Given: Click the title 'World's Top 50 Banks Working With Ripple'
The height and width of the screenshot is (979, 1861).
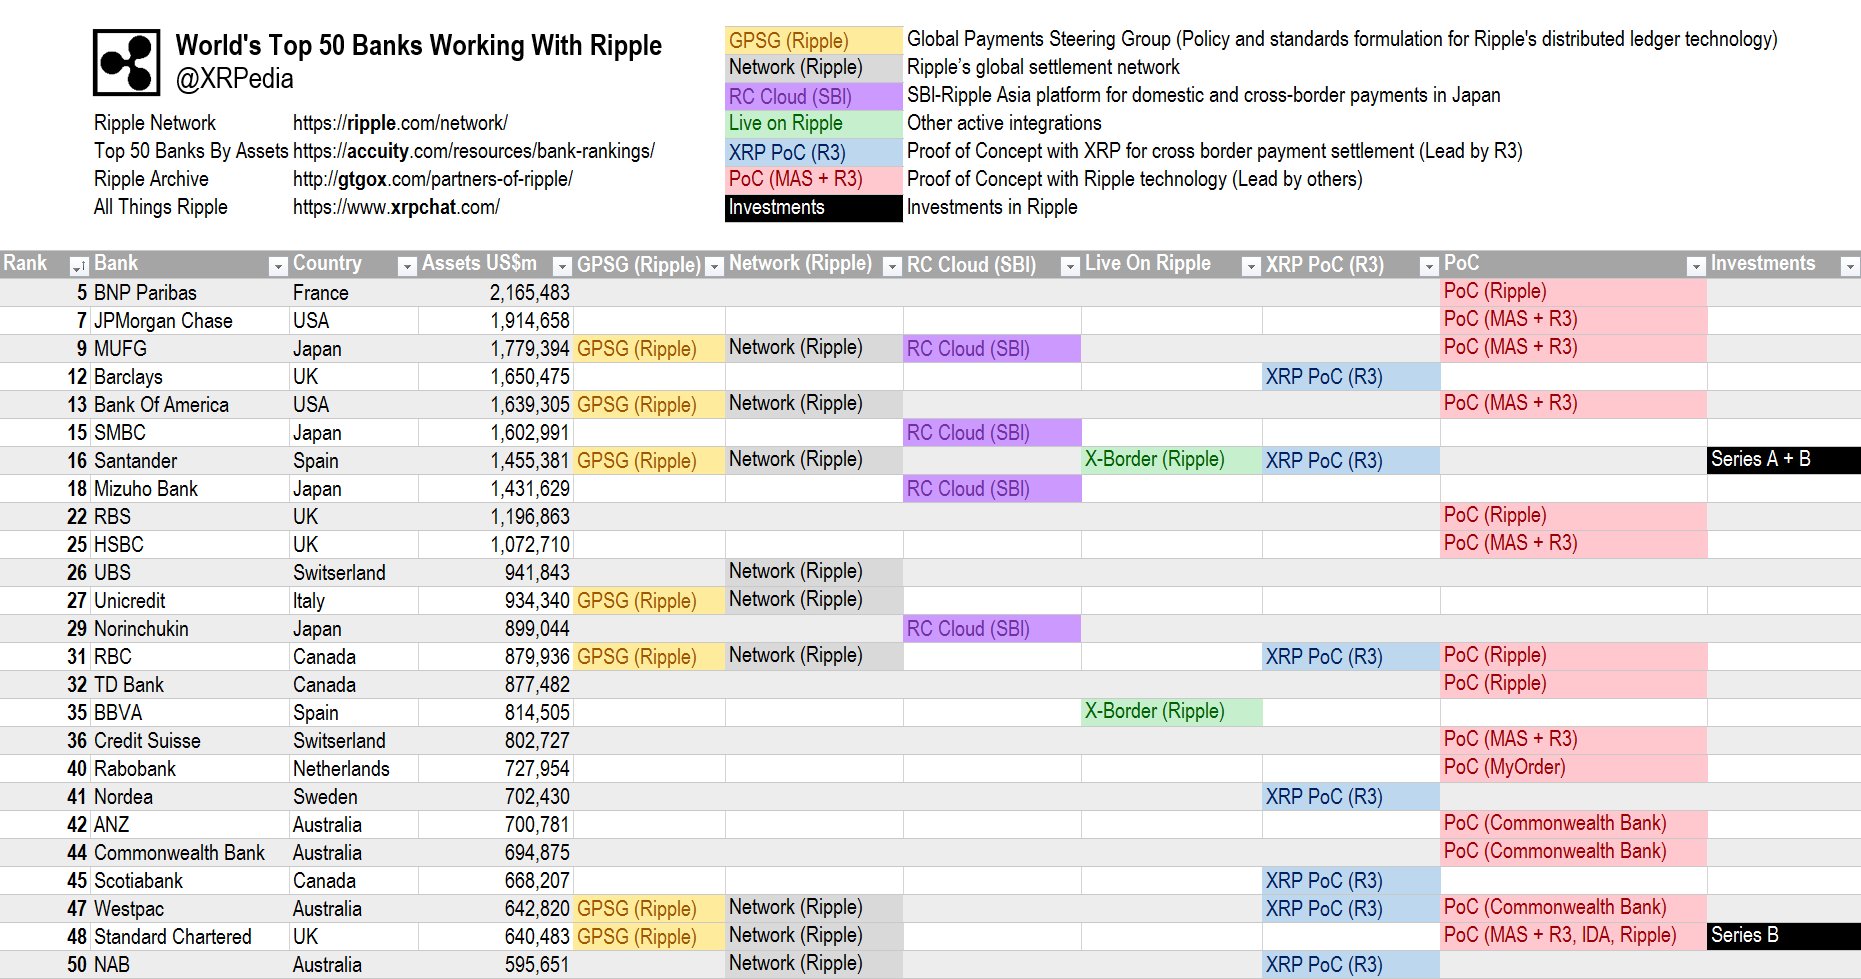Looking at the screenshot, I should (418, 46).
